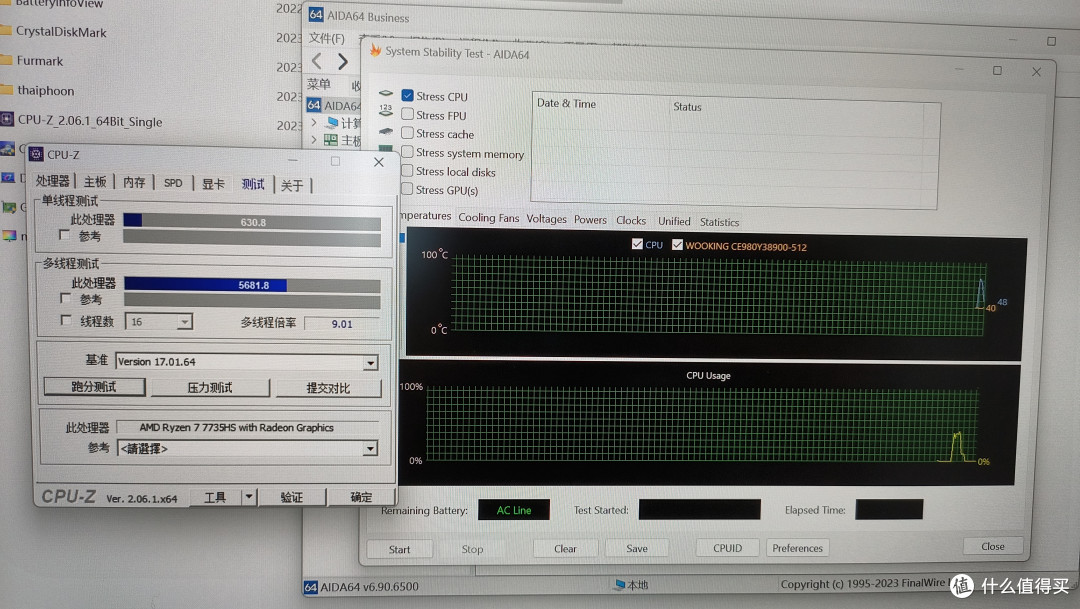The height and width of the screenshot is (609, 1080).
Task: Open the Cooling Fans tab
Action: 488,218
